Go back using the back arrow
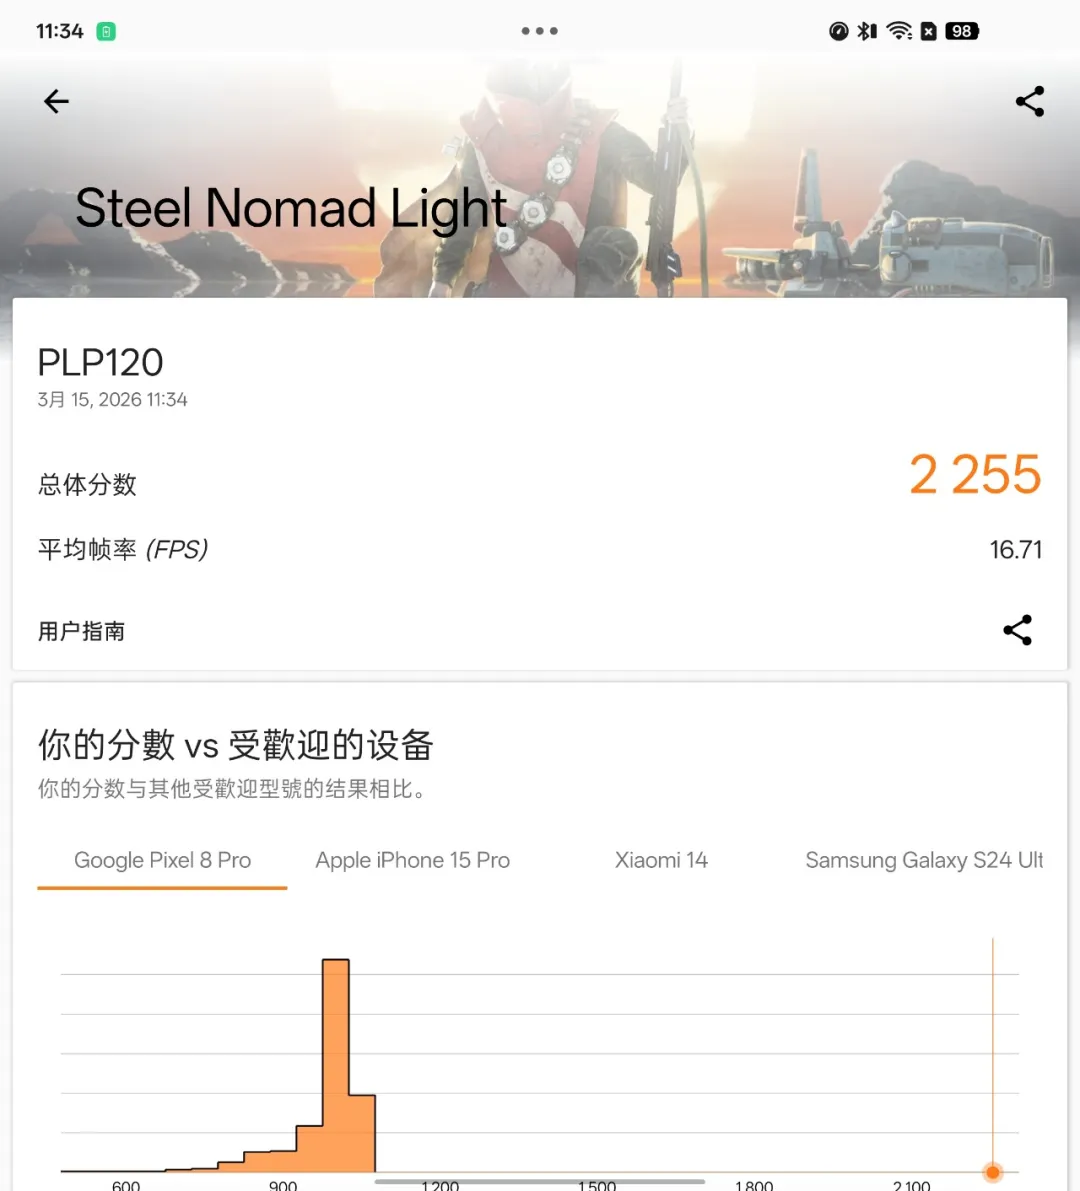Screen dimensions: 1080x1191 click(57, 101)
